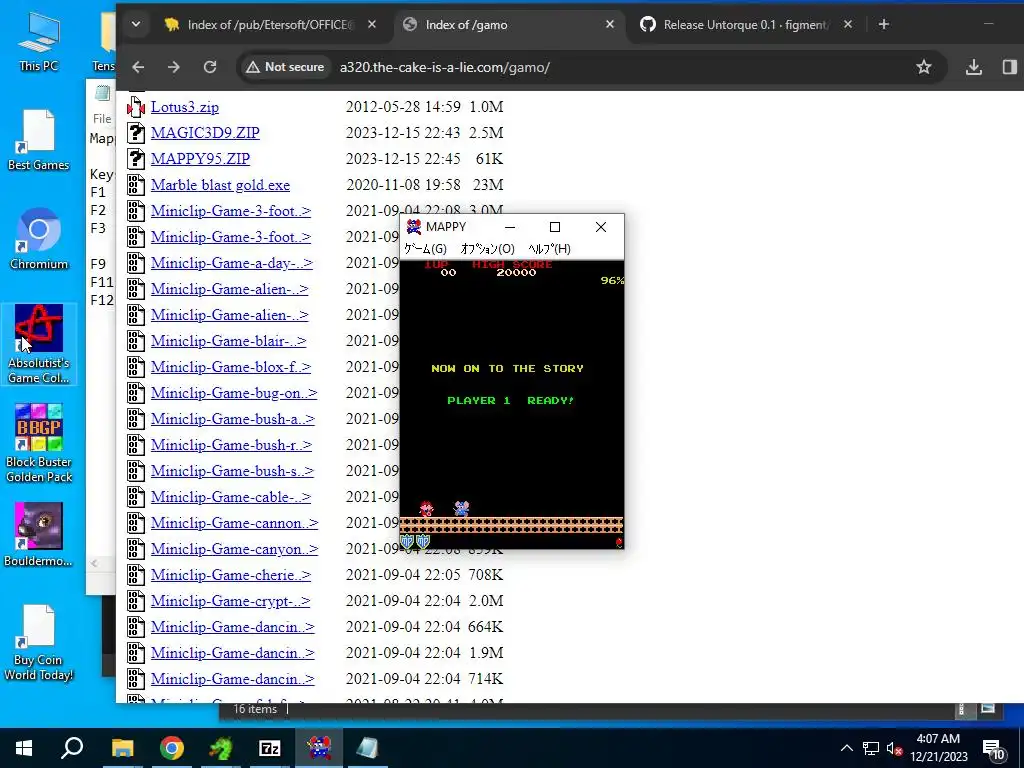Open browser downloads icon
The height and width of the screenshot is (768, 1024).
click(x=974, y=67)
